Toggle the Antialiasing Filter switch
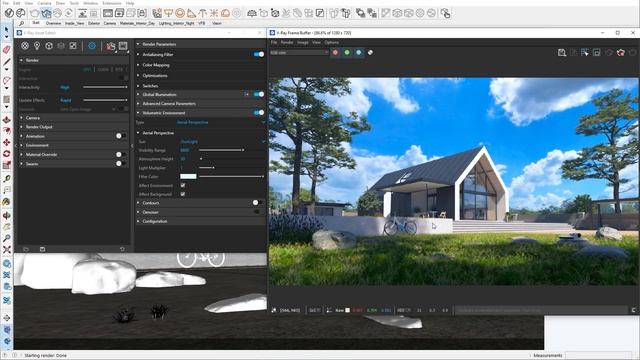This screenshot has width=640, height=360. pyautogui.click(x=258, y=54)
